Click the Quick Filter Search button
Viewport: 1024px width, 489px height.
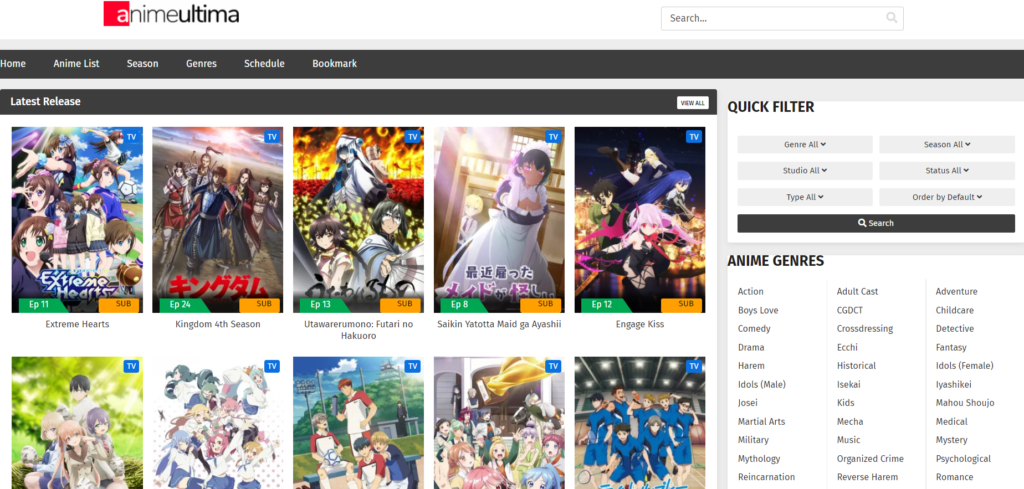876,223
